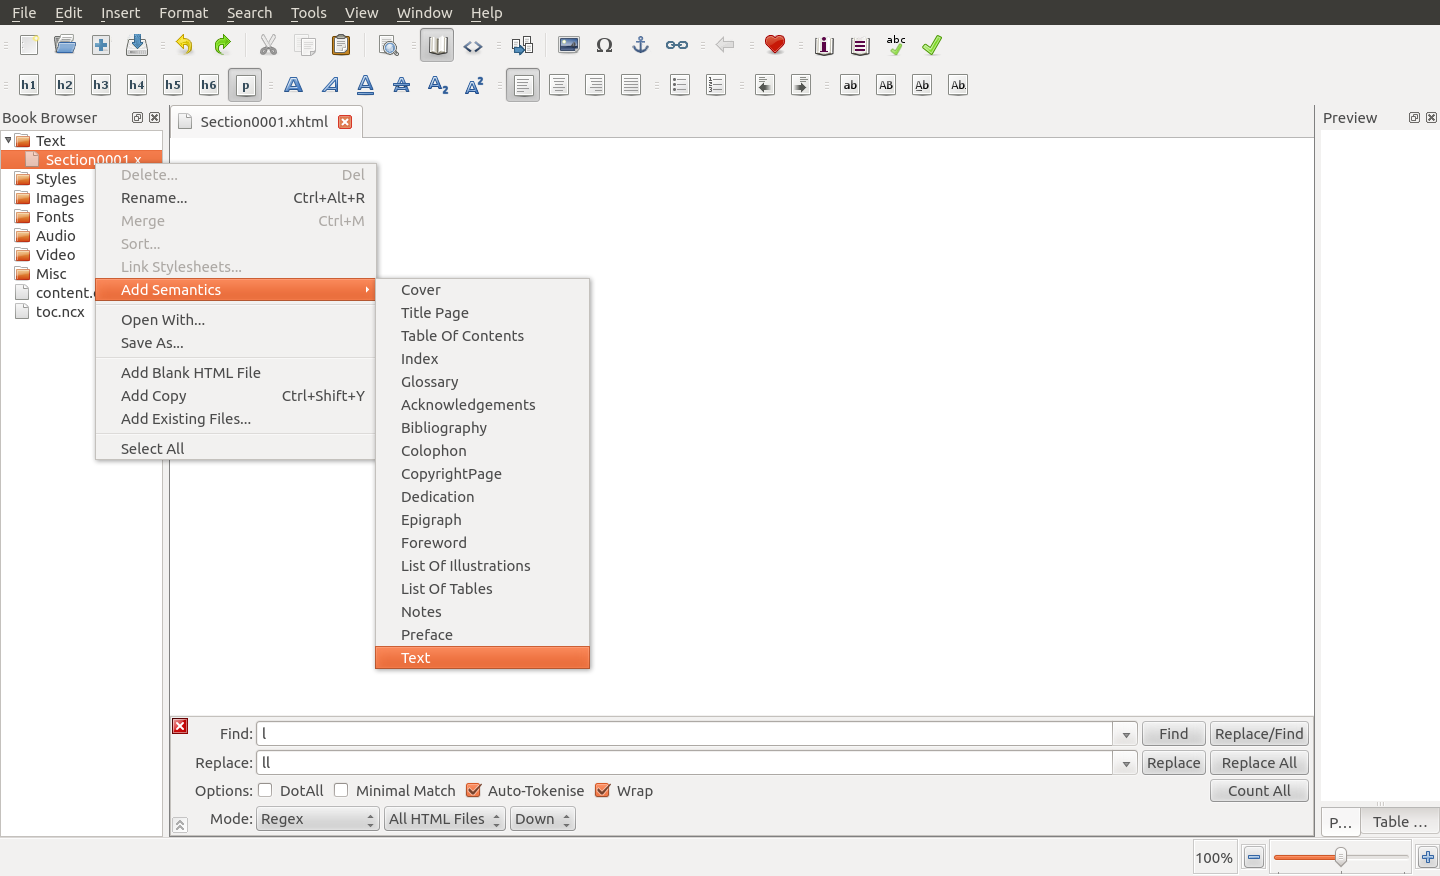The width and height of the screenshot is (1440, 876).
Task: Apply italic formatting
Action: [330, 85]
